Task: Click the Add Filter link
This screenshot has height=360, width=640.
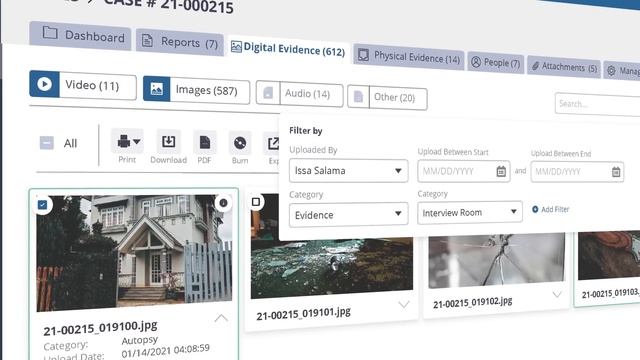Action: point(551,209)
